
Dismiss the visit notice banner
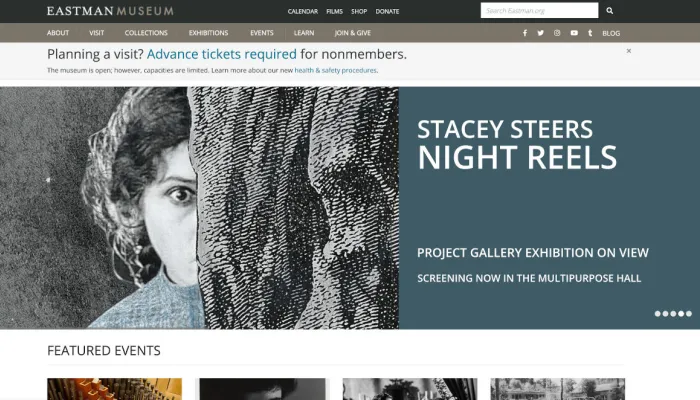coord(629,51)
